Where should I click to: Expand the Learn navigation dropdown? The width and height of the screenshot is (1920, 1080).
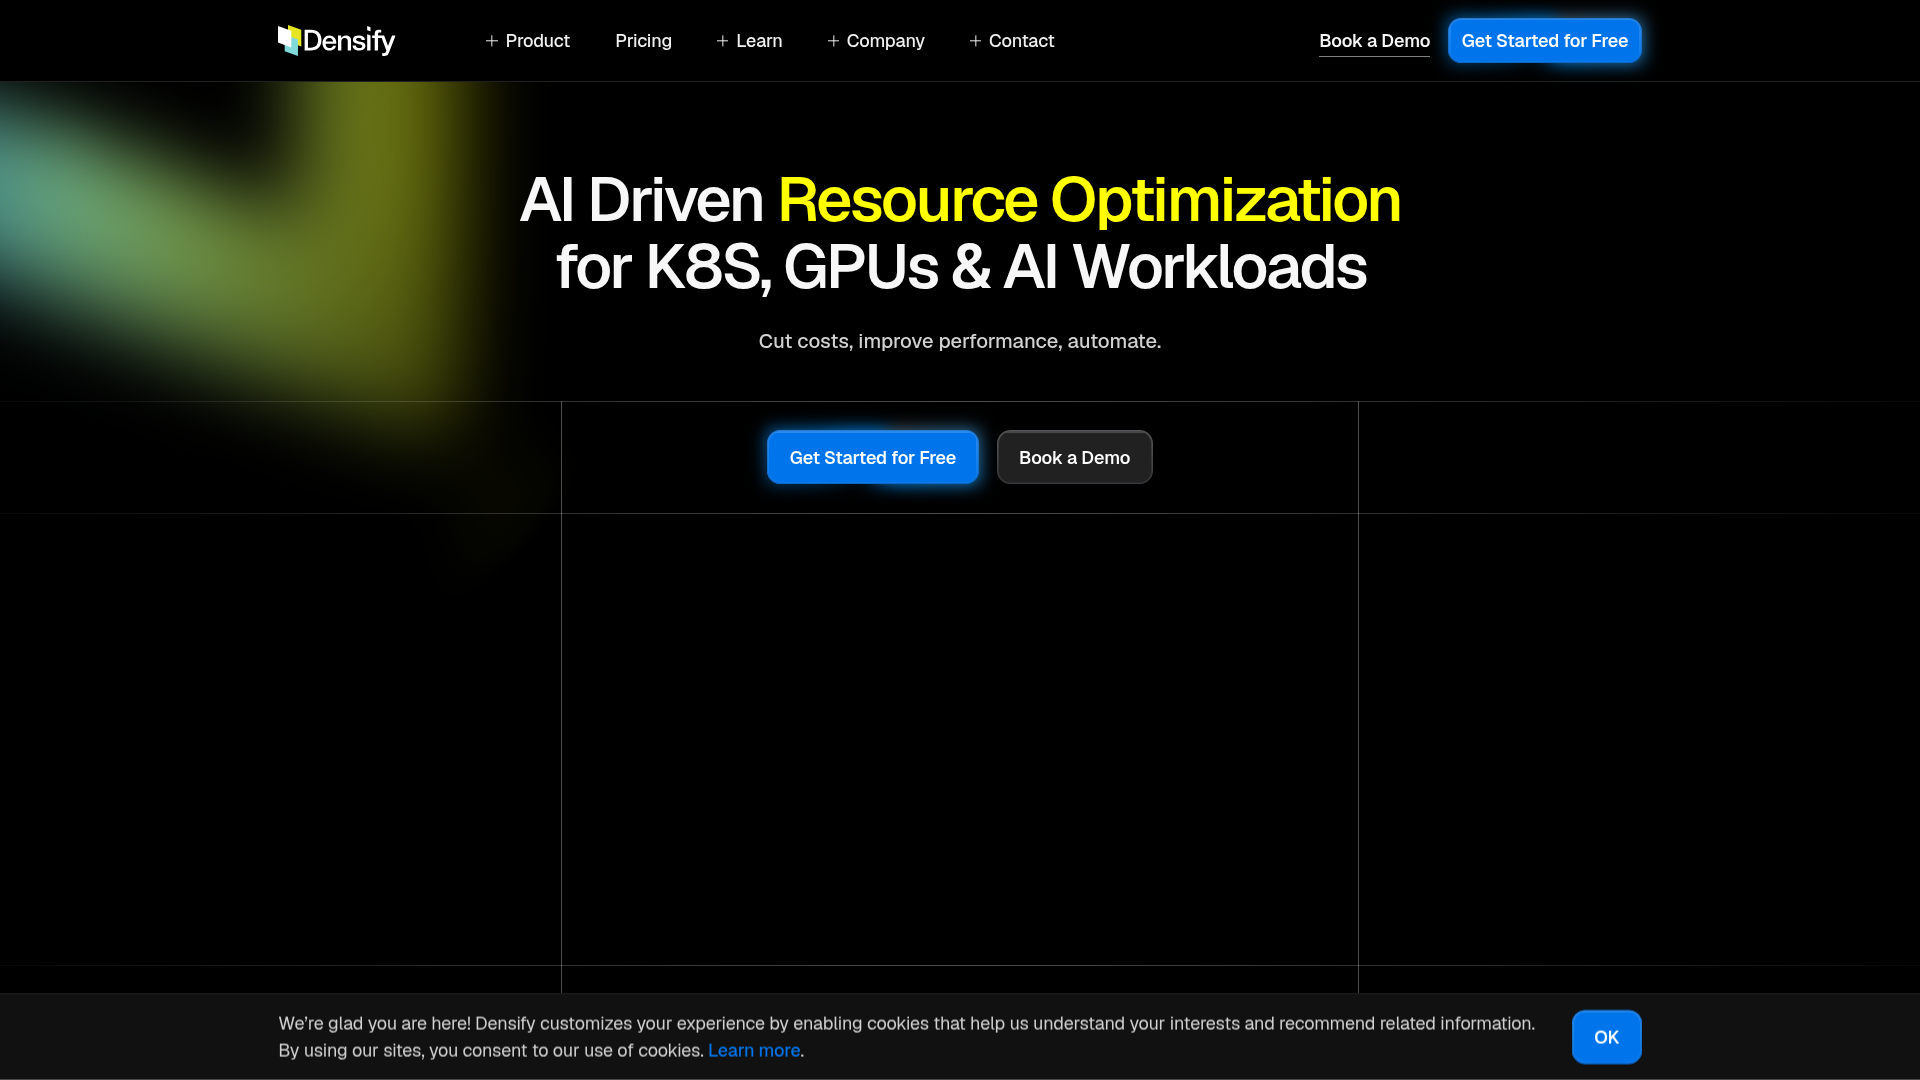click(x=758, y=41)
